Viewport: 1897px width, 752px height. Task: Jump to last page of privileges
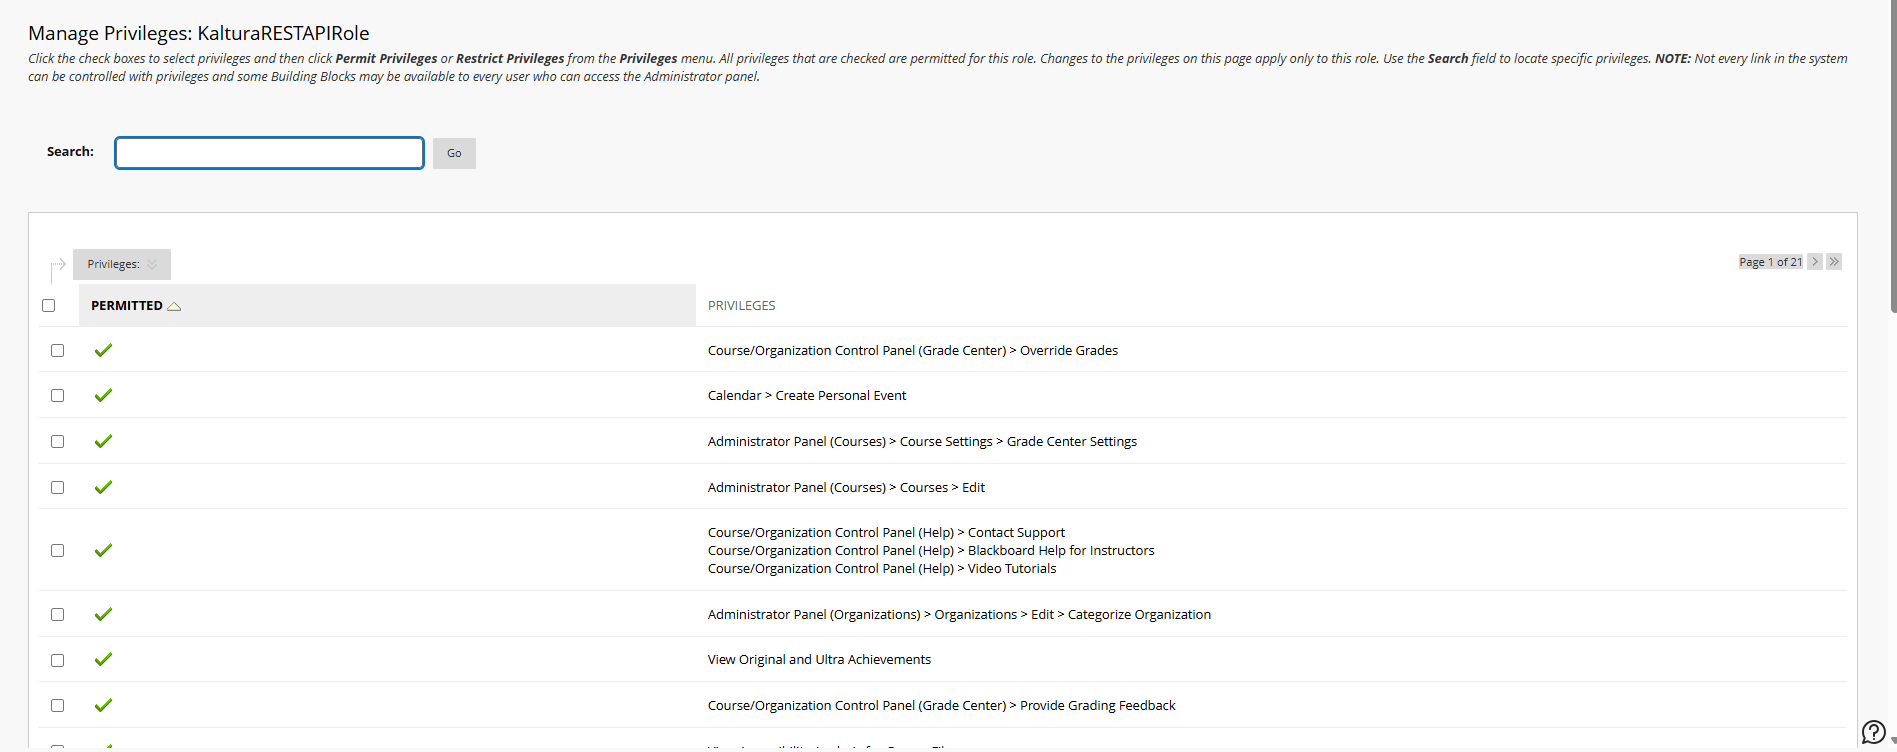(1834, 262)
